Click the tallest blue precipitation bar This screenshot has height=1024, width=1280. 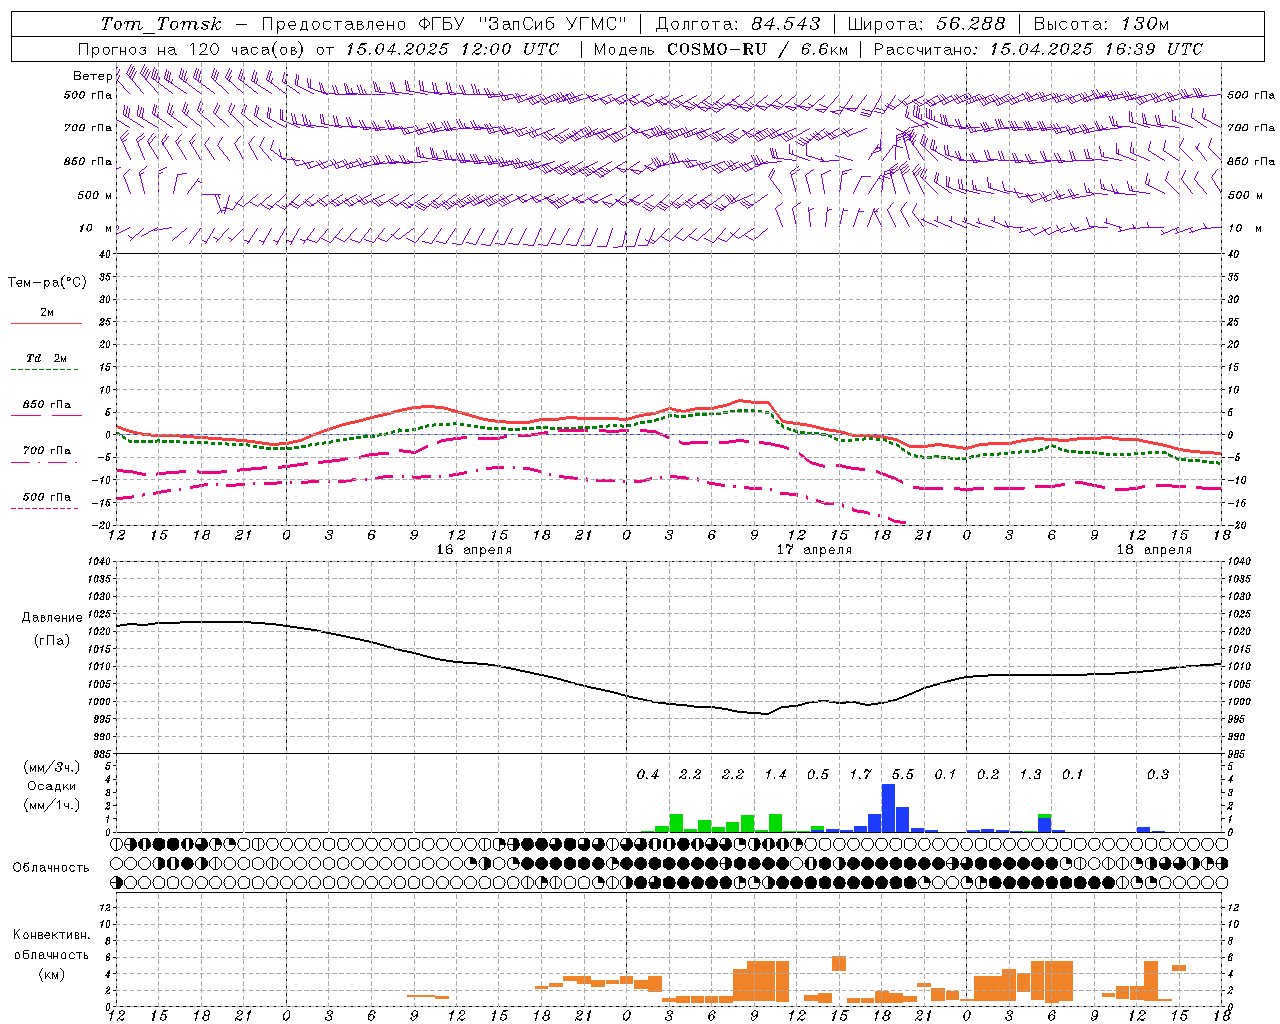(x=888, y=808)
